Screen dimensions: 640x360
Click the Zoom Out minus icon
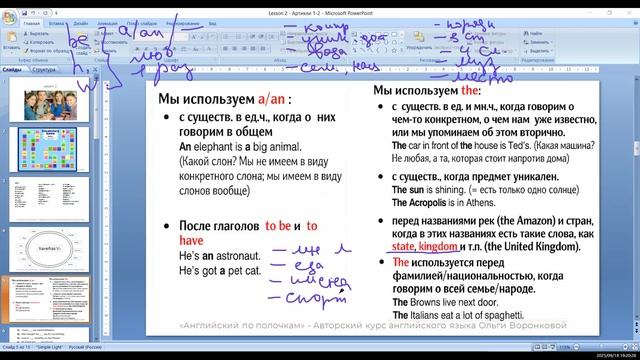576,347
